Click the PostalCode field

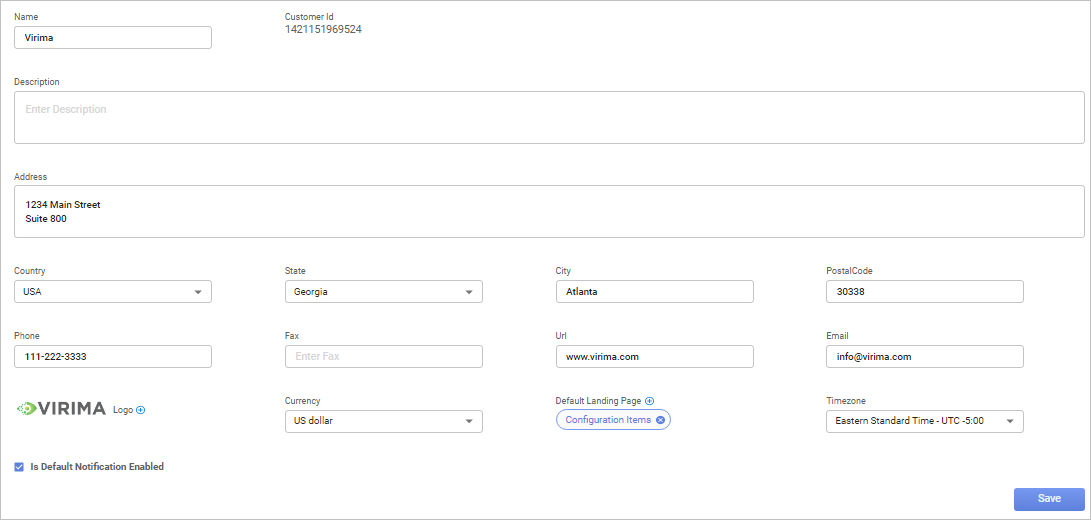pyautogui.click(x=924, y=292)
